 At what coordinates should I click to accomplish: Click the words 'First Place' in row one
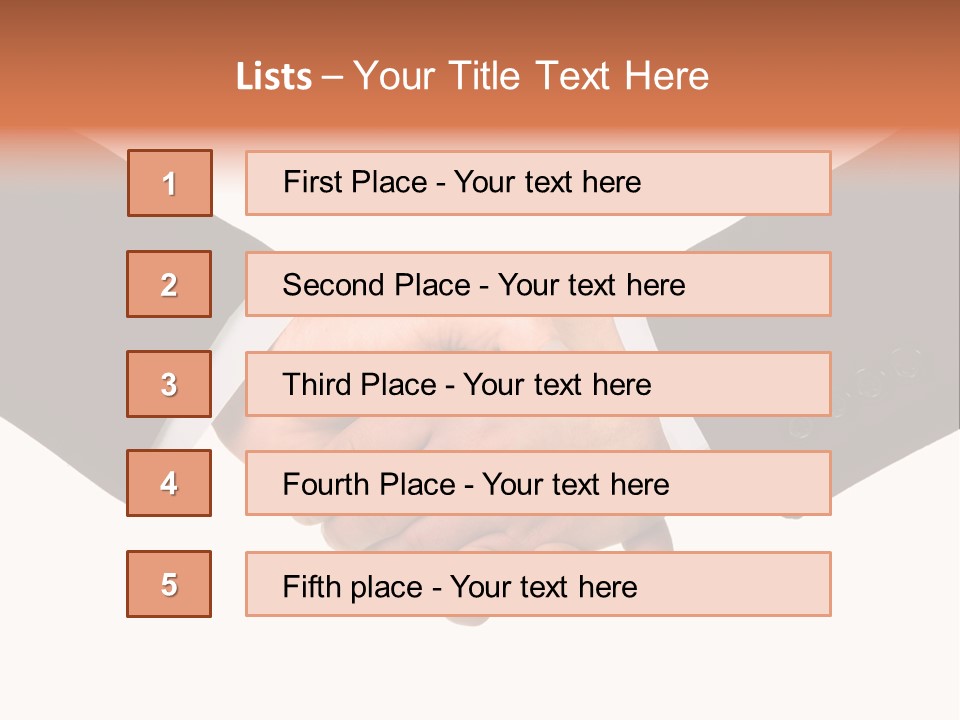pyautogui.click(x=355, y=182)
